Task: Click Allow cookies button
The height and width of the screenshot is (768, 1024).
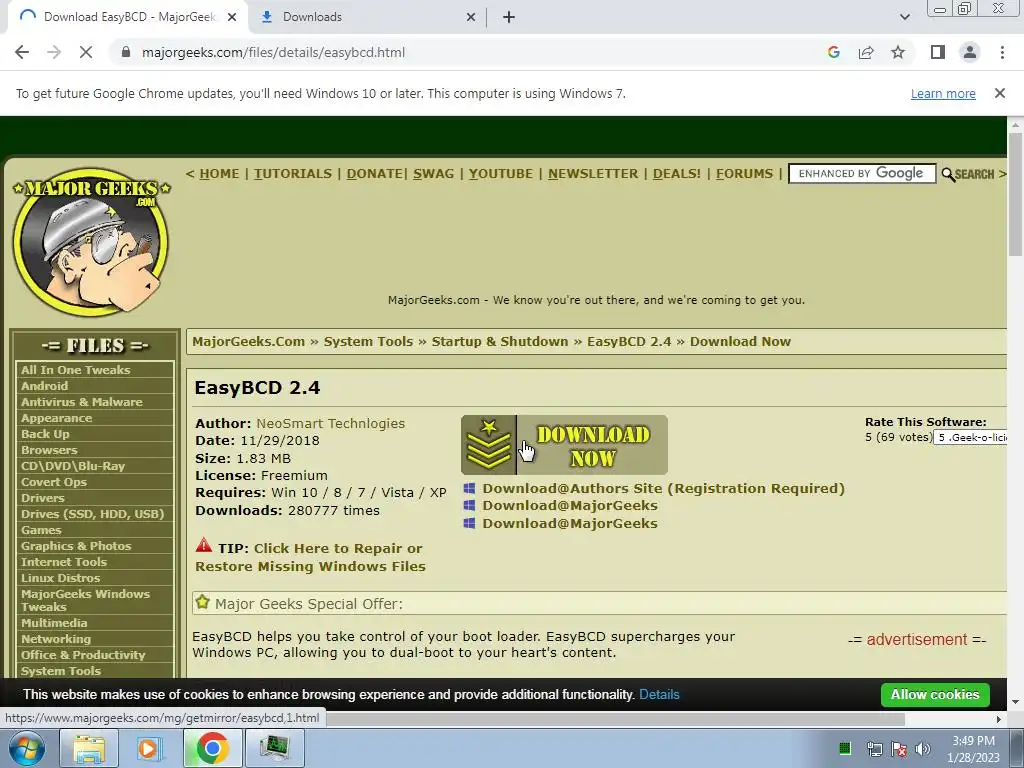Action: pos(935,695)
